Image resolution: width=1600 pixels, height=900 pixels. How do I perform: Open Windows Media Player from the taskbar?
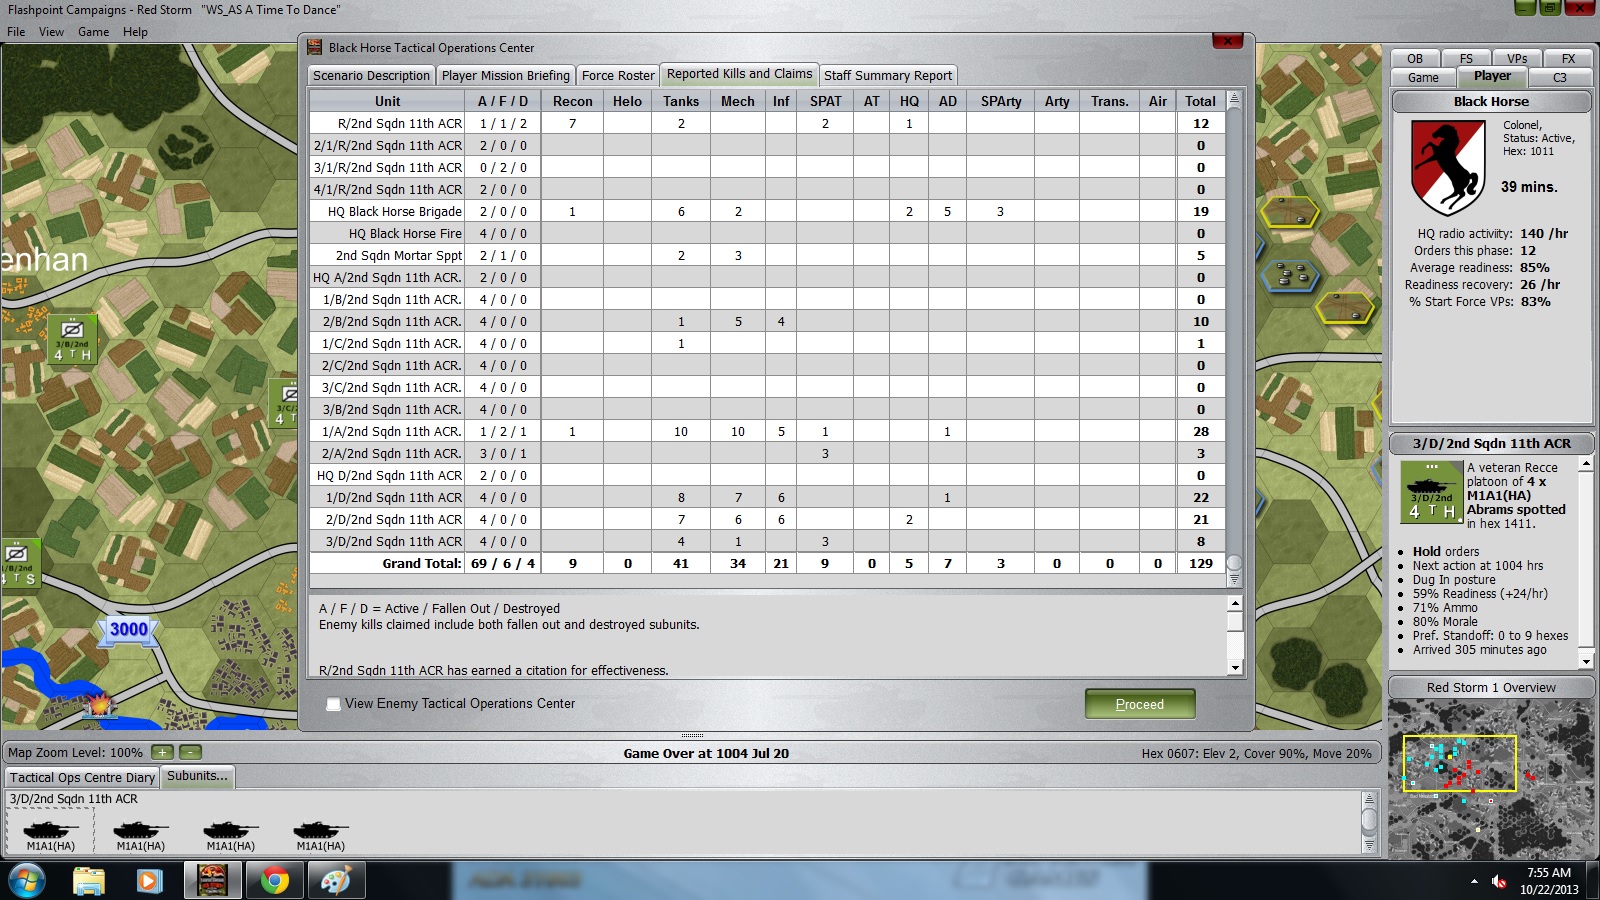point(150,881)
